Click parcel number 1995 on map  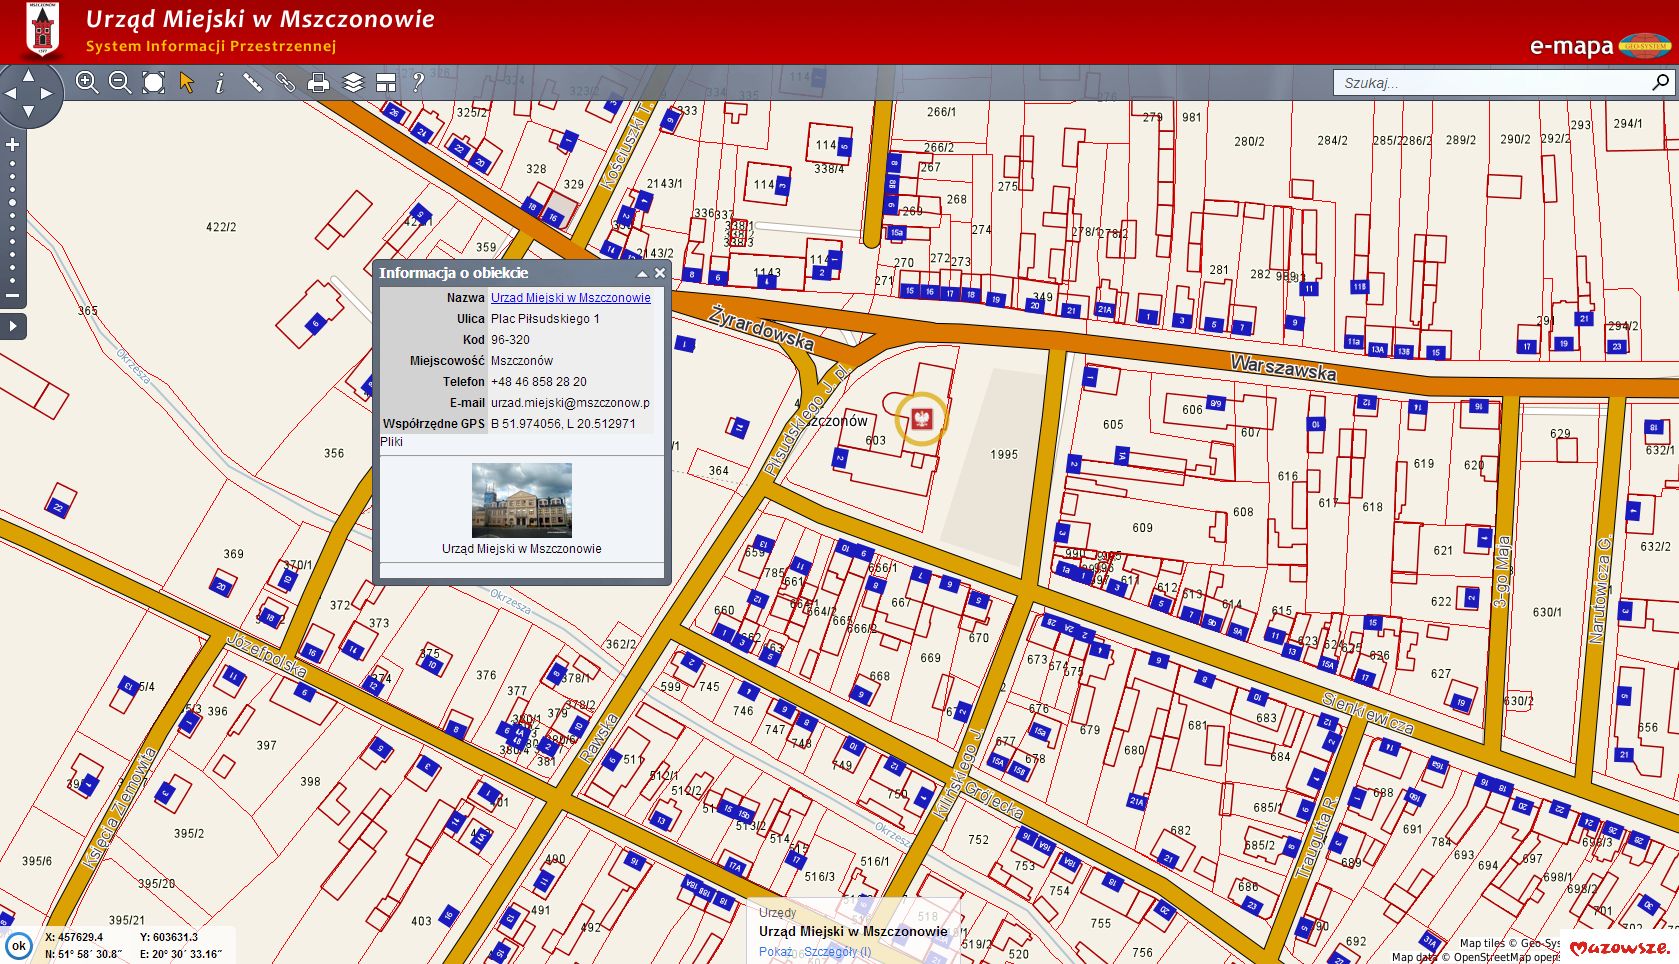[1004, 455]
